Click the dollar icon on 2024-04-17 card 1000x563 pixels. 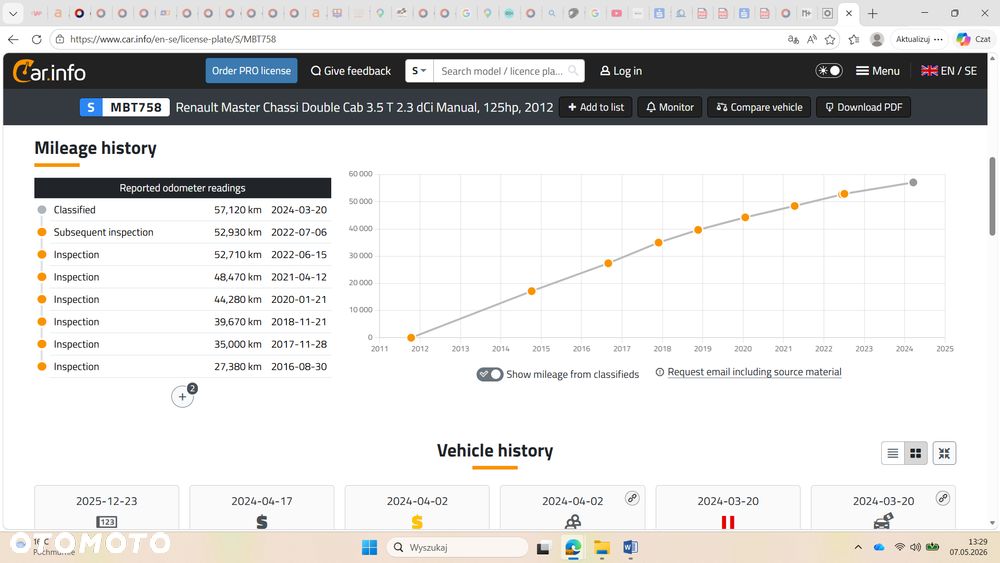(x=261, y=522)
